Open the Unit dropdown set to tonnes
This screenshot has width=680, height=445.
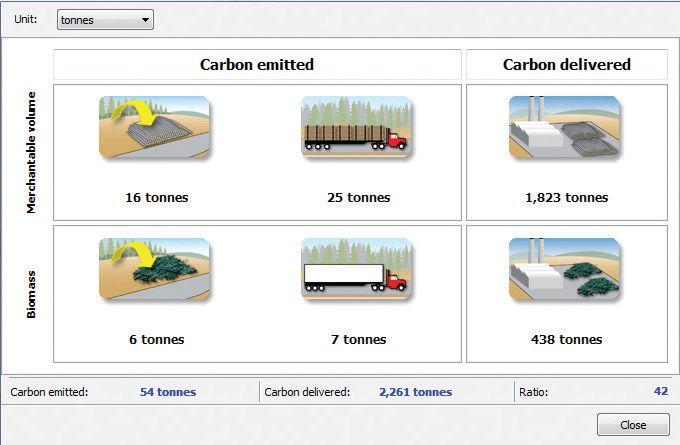(105, 19)
